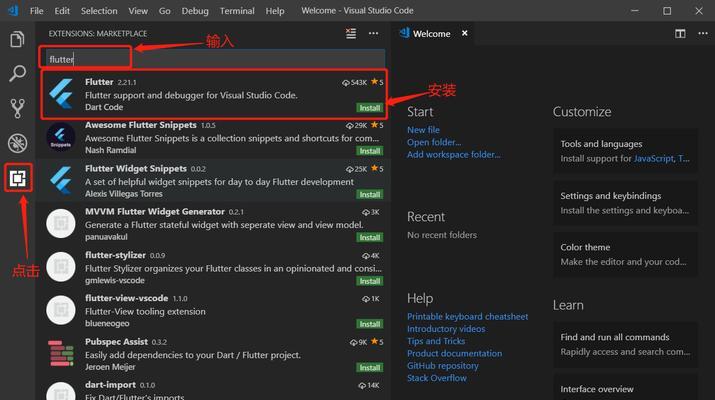Open the Help menu
The width and height of the screenshot is (715, 400).
(275, 10)
